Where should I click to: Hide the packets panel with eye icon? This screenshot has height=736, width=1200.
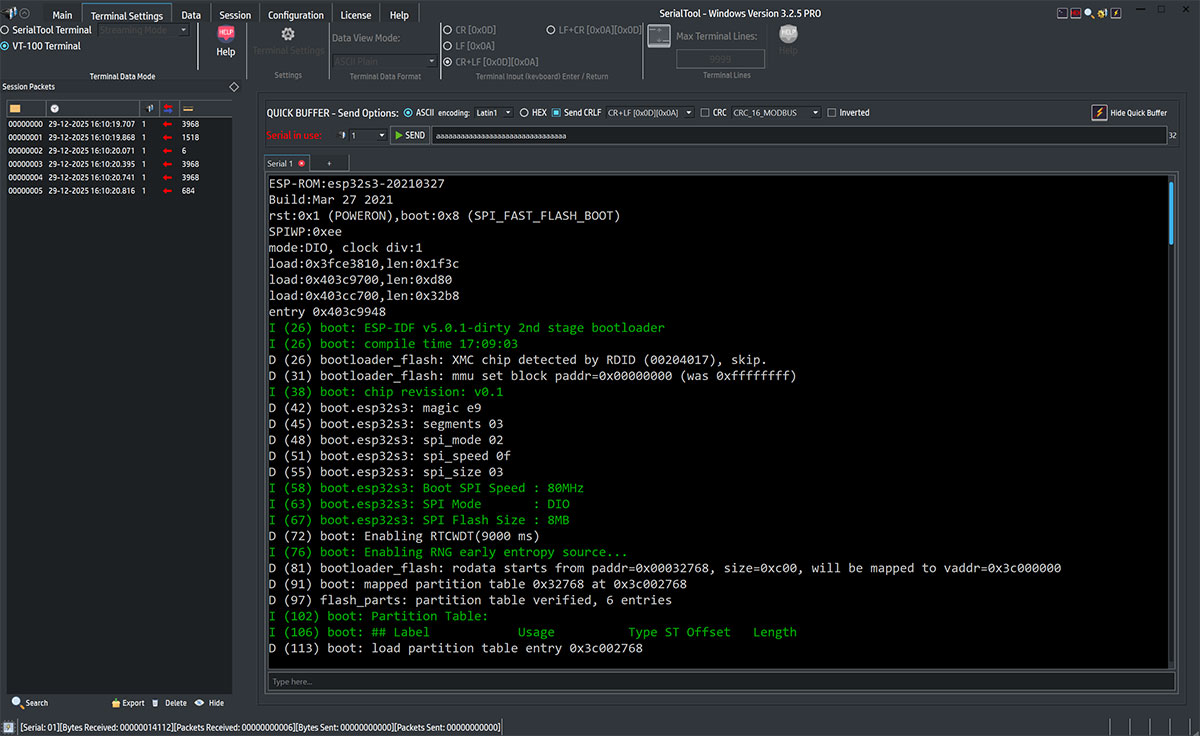click(x=200, y=703)
